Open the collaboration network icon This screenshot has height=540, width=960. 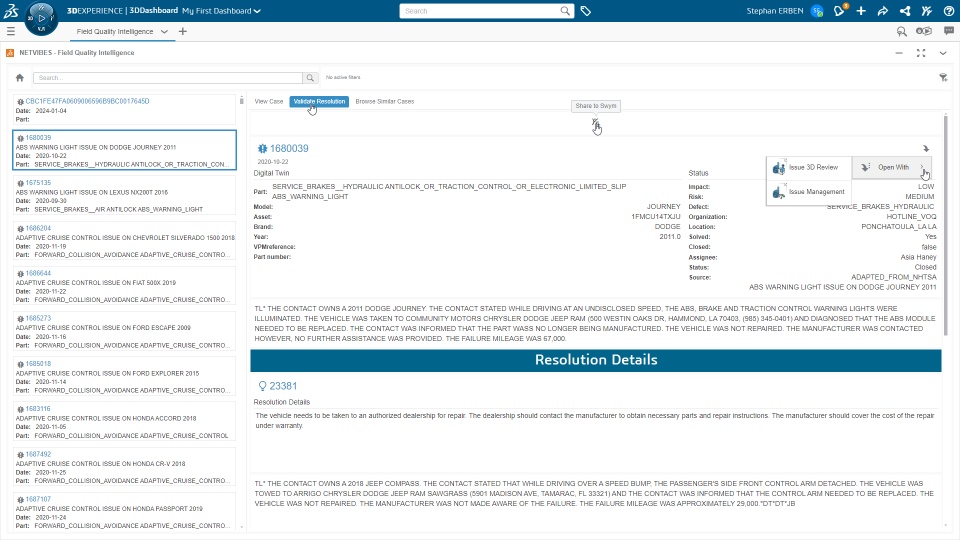(x=905, y=11)
